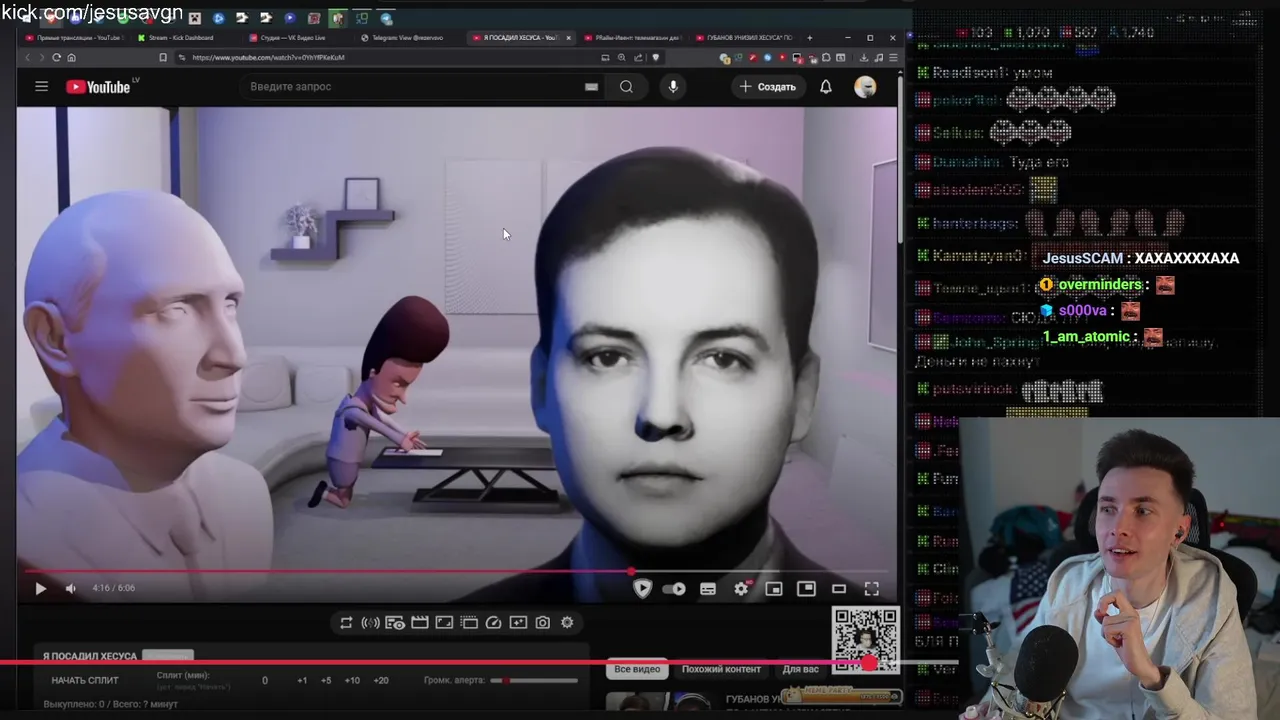Close the 'Я ПОСАДИЛ ХЕСУСА' browser tab

(x=569, y=38)
